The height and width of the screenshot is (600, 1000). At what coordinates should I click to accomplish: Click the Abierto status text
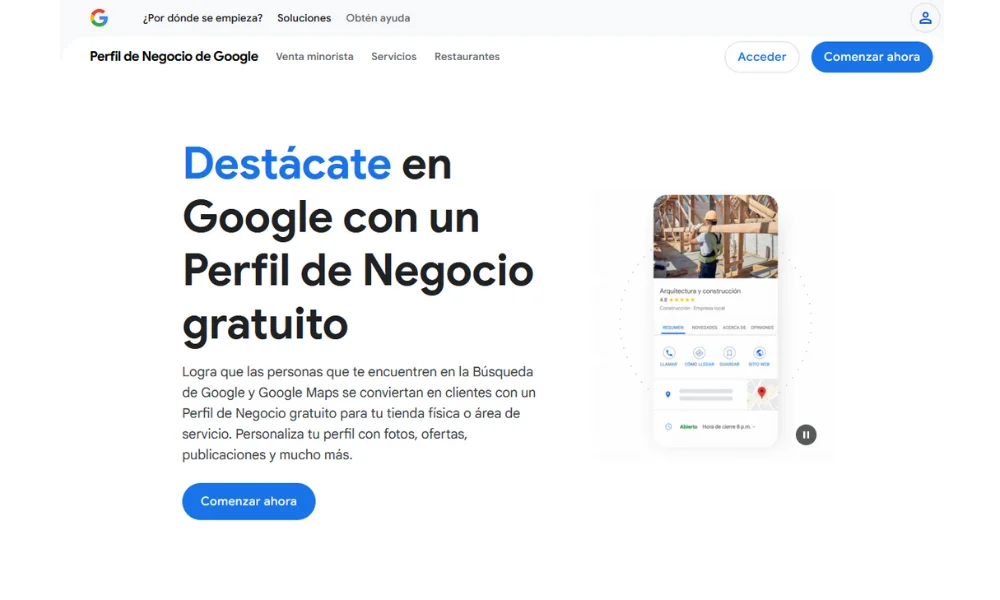tap(688, 427)
